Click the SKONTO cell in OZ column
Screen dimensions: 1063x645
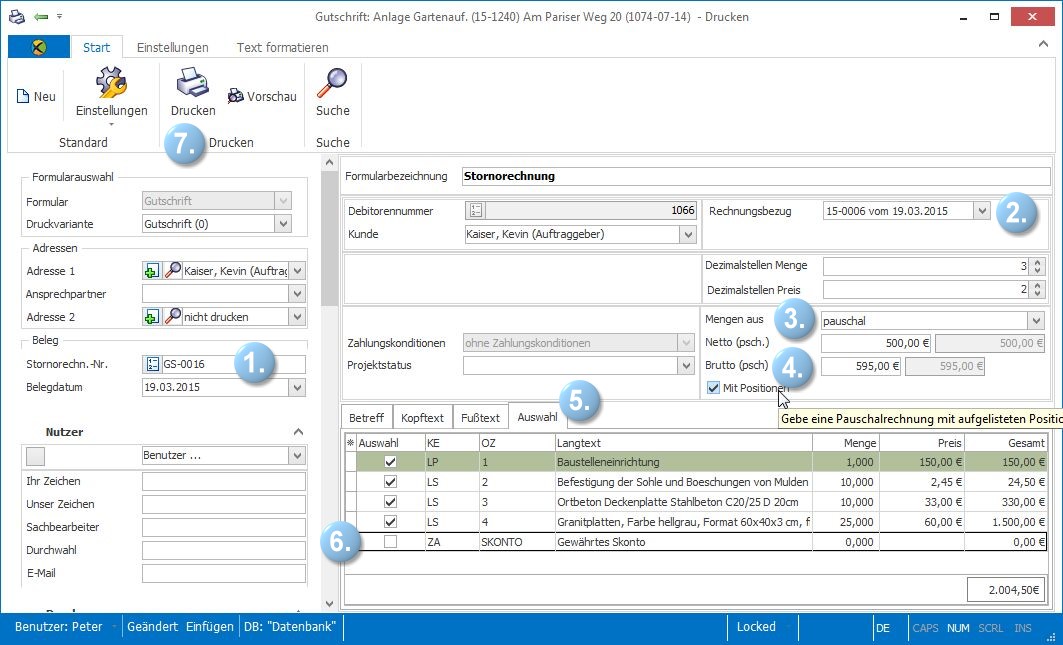[x=517, y=542]
